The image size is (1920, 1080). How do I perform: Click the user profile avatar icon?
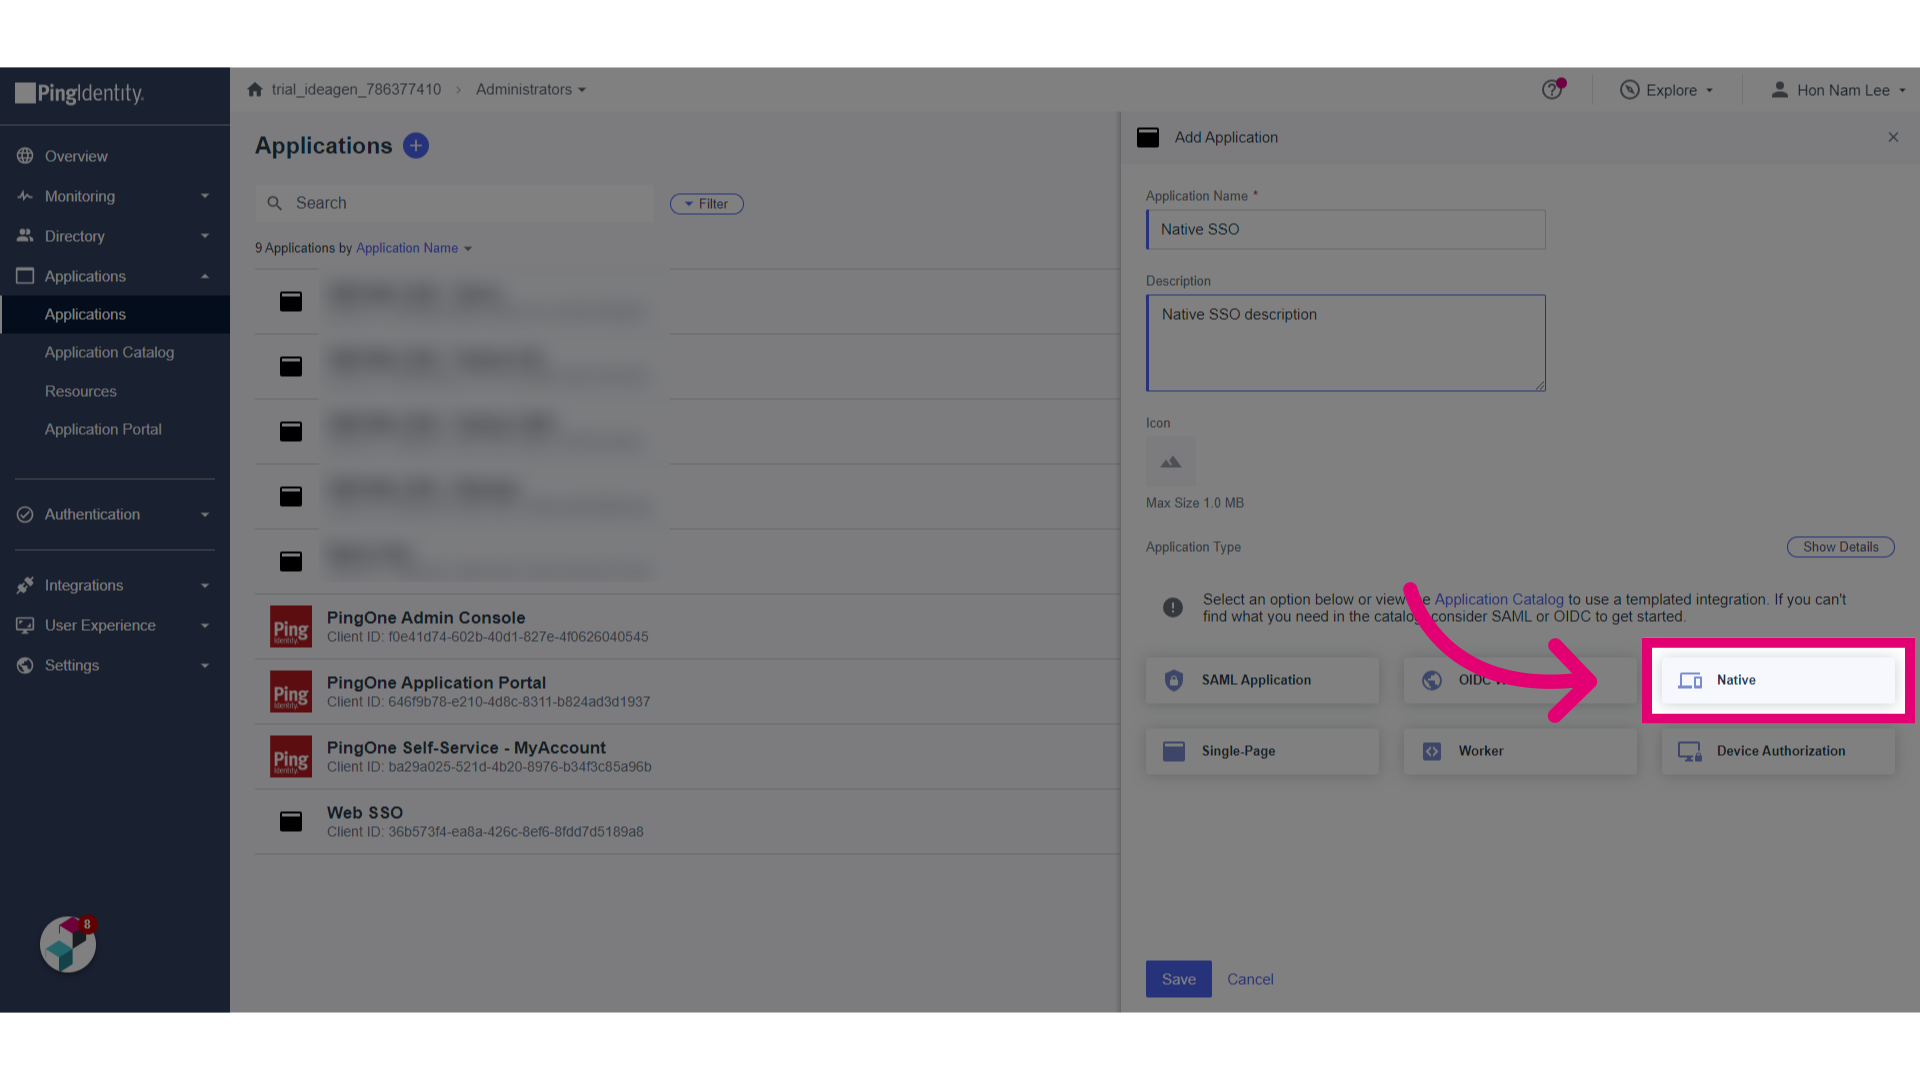[x=1780, y=90]
